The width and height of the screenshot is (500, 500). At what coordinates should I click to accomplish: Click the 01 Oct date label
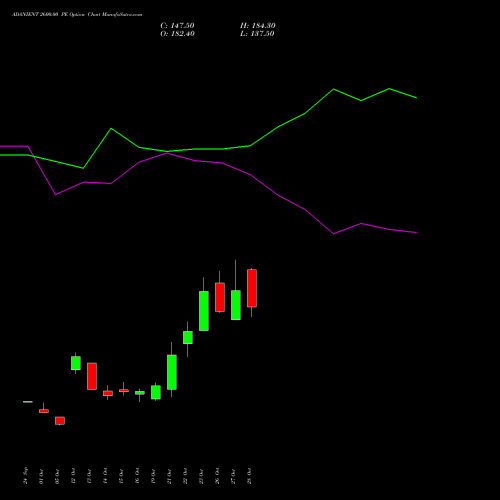tap(41, 476)
